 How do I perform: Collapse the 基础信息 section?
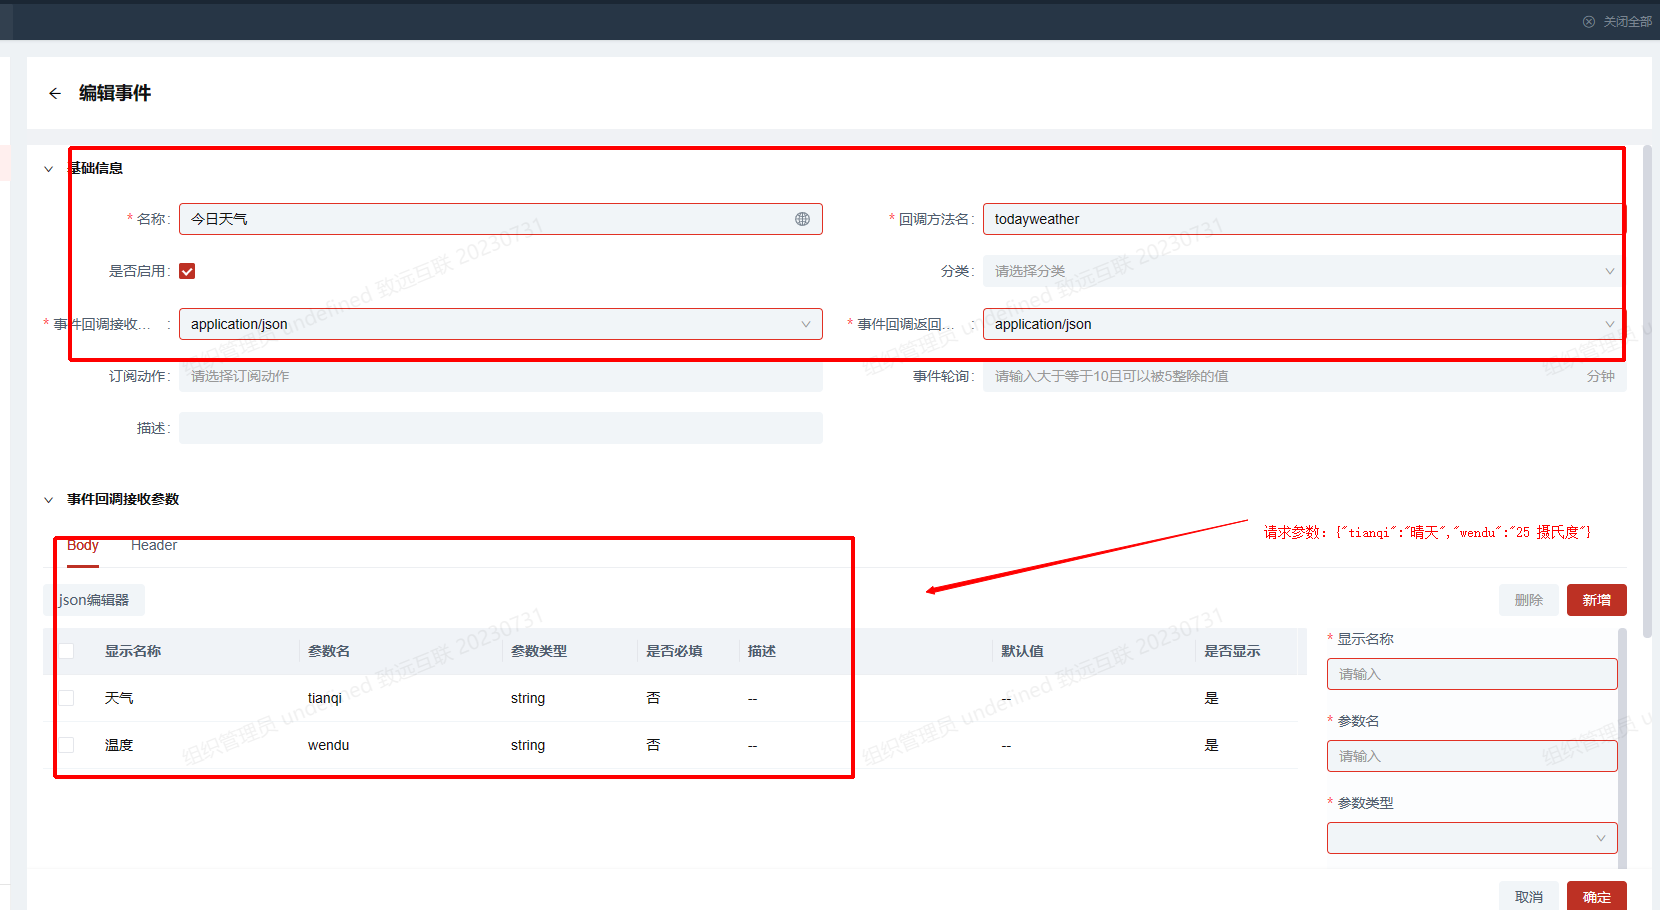tap(48, 169)
